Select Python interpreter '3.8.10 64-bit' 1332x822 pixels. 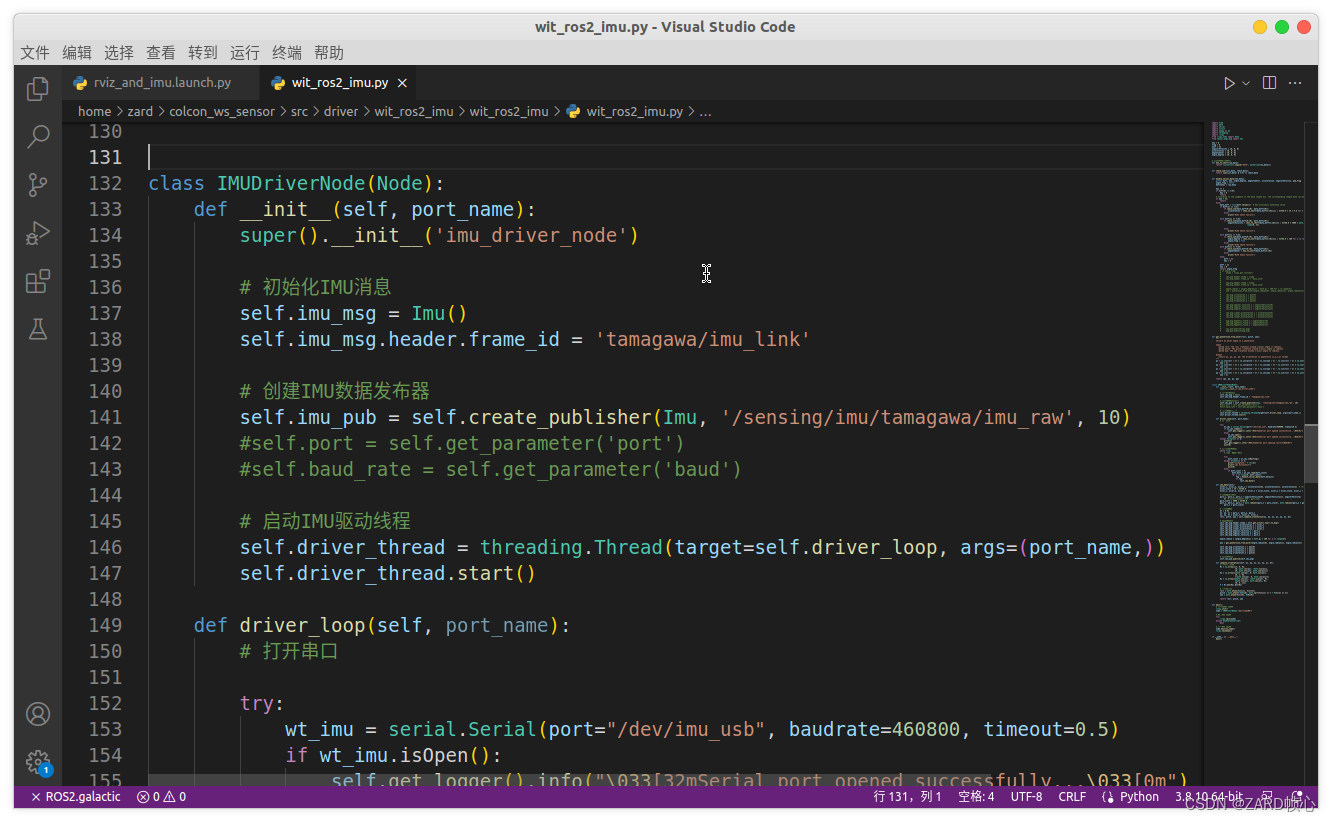pos(1208,797)
